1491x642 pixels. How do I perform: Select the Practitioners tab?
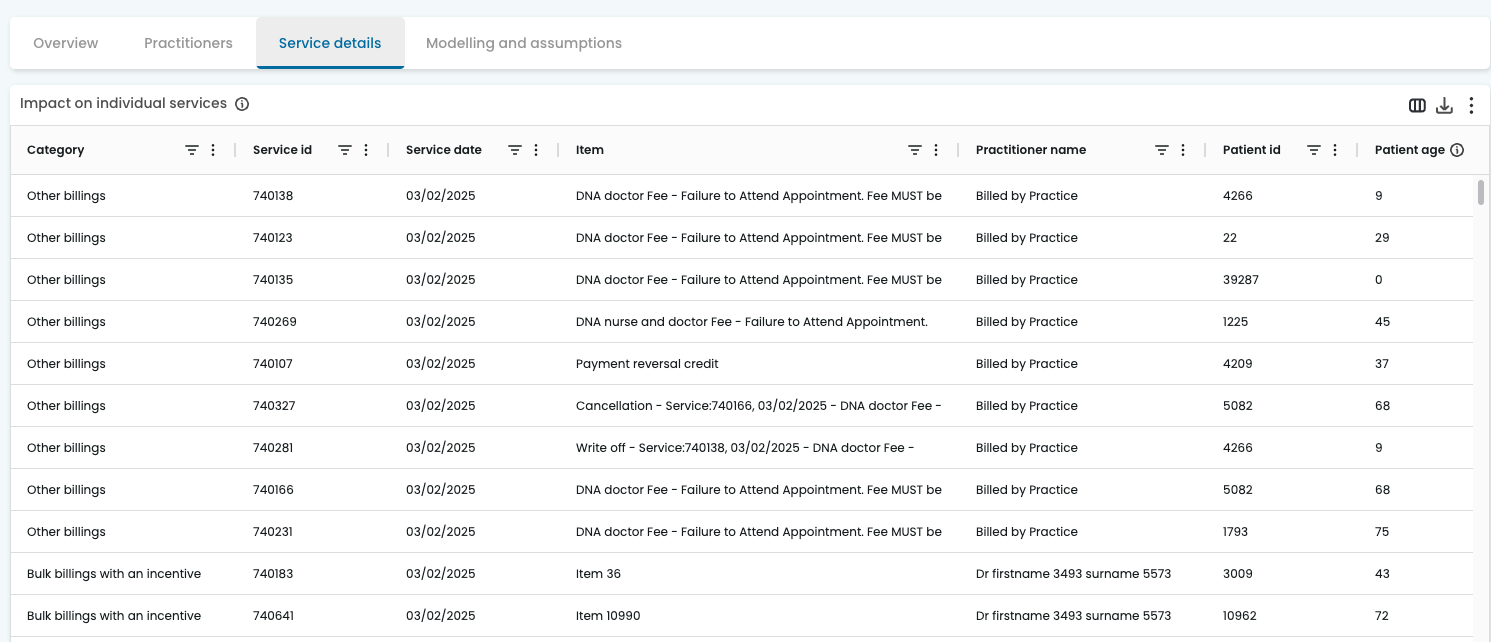pyautogui.click(x=188, y=43)
